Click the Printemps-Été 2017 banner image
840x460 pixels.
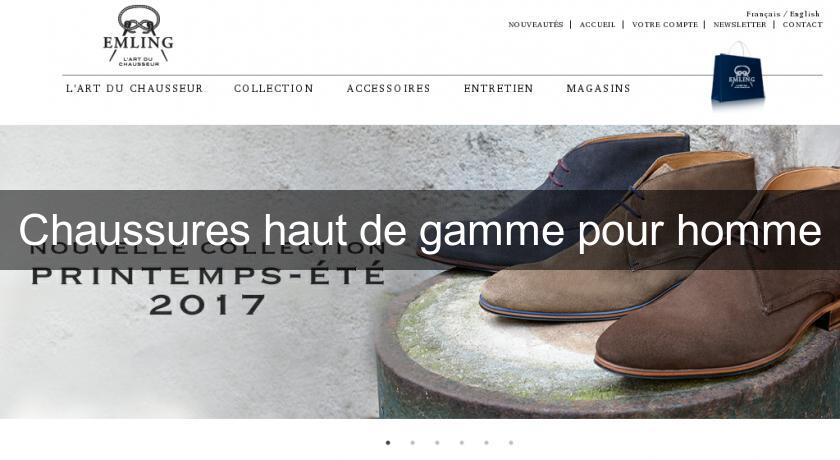coord(420,272)
